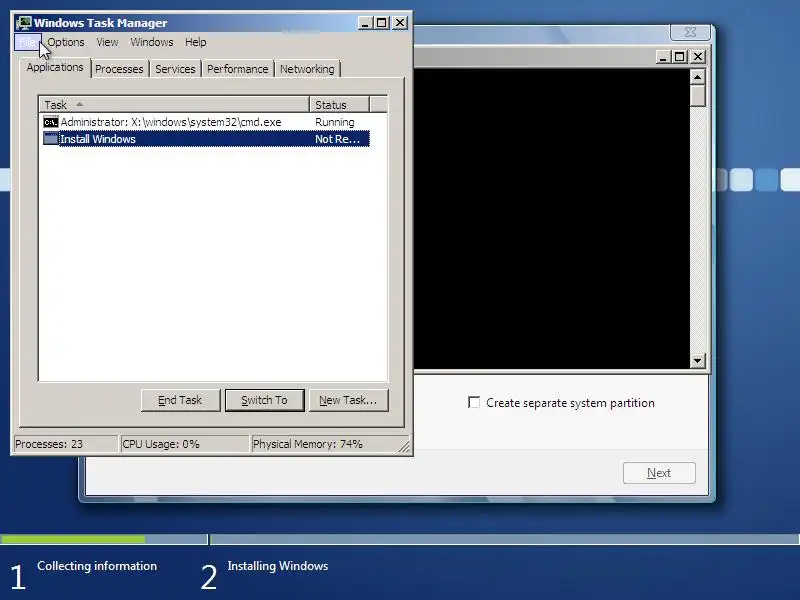Screen dimensions: 800x600
Task: Open the View menu
Action: 107,42
